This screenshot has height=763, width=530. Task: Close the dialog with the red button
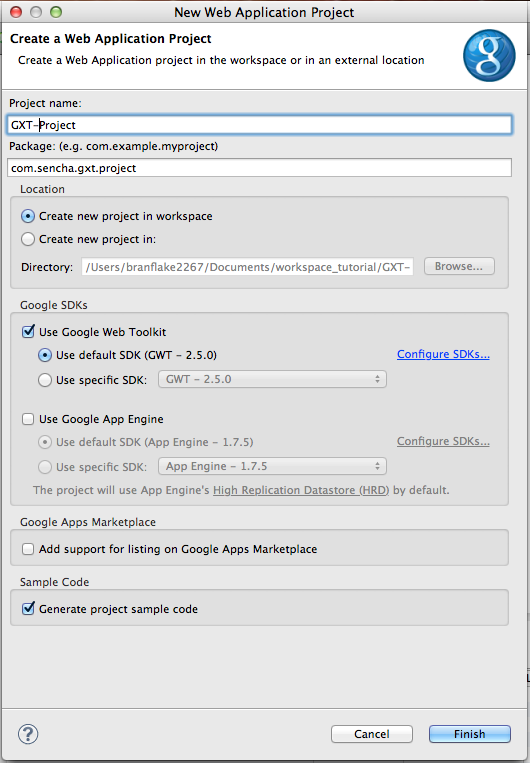16,12
